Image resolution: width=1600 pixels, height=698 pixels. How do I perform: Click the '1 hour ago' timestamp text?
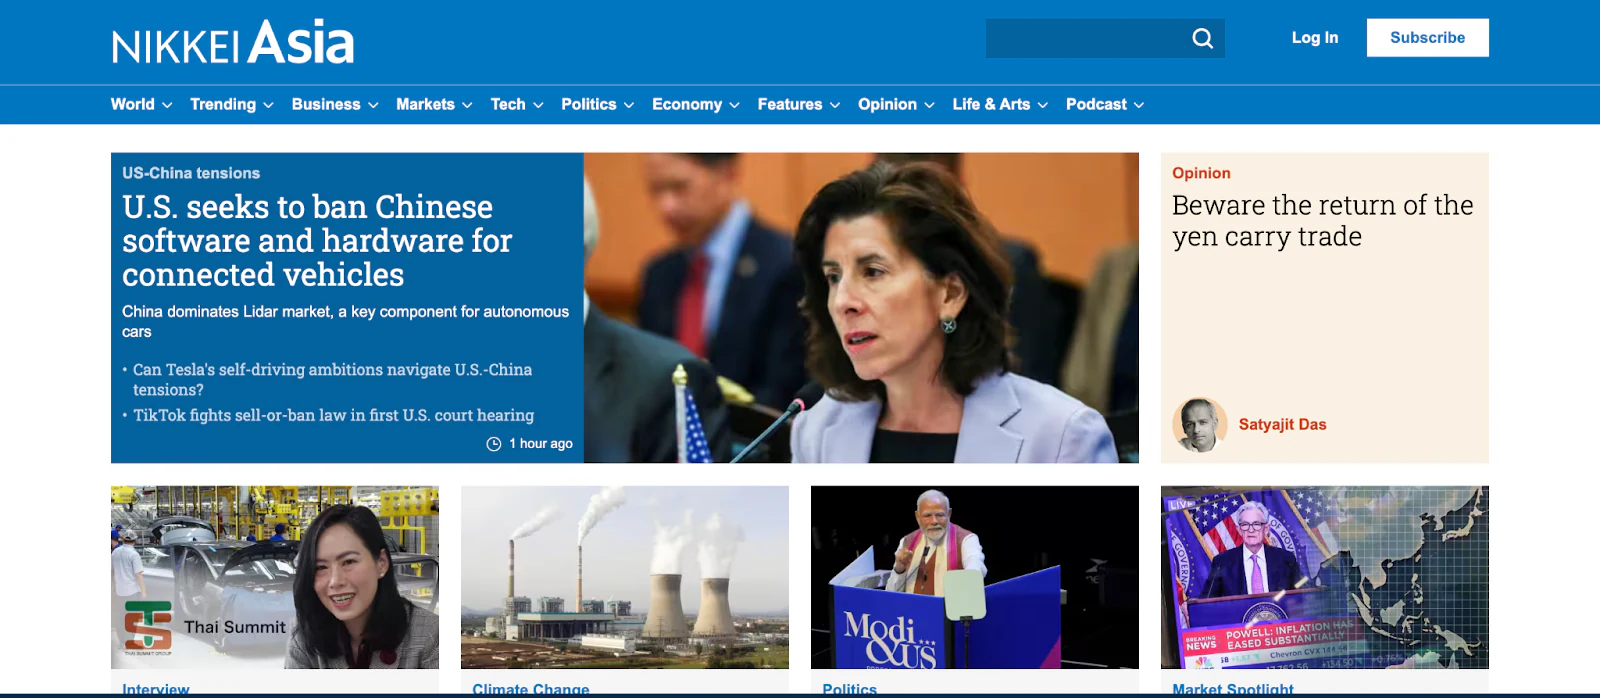coord(541,444)
